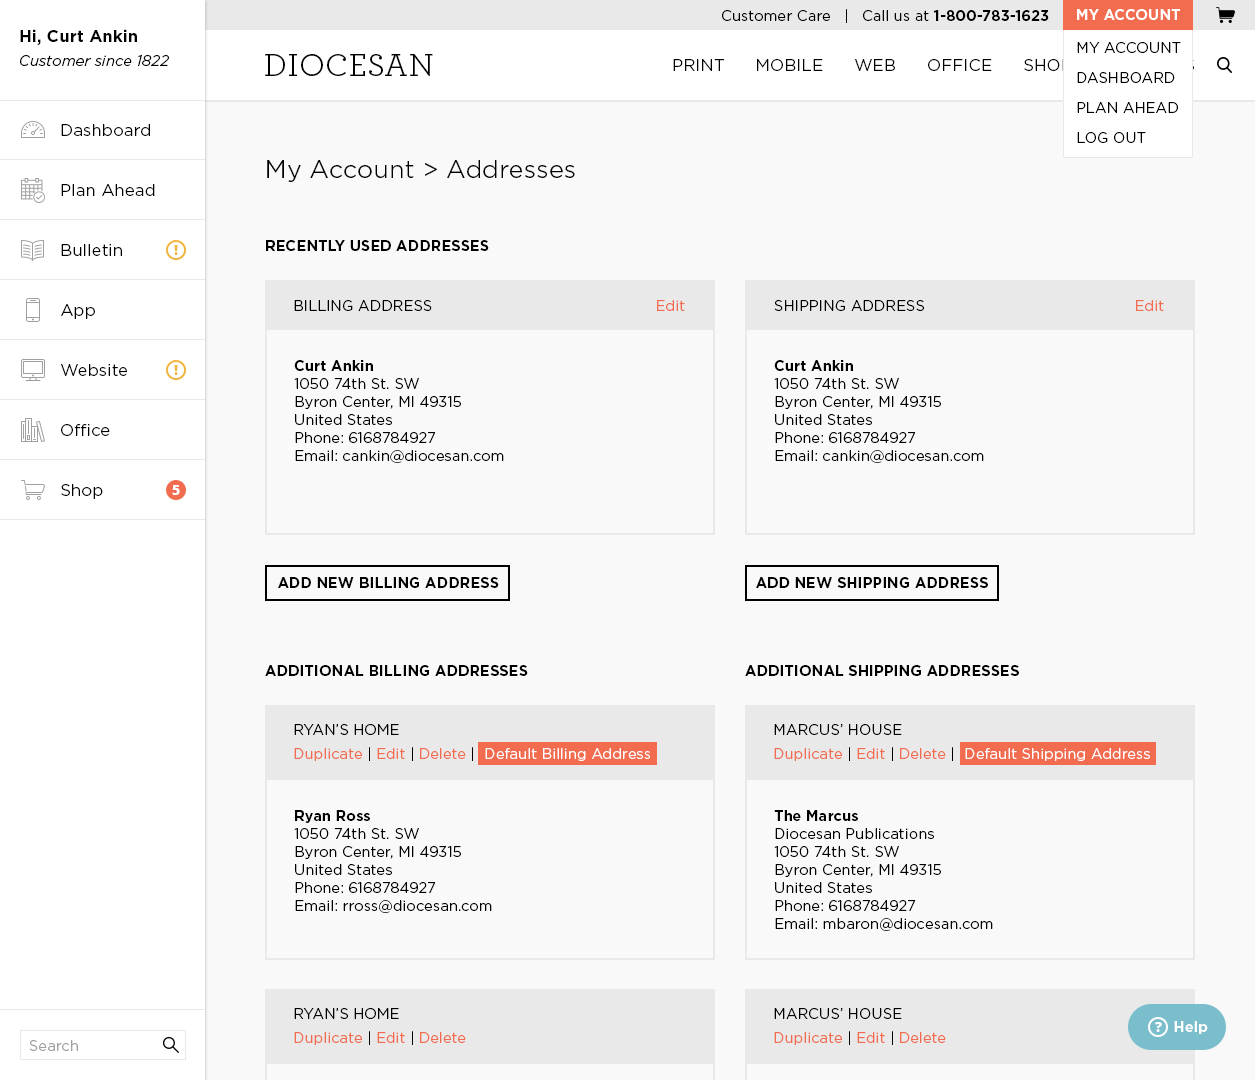This screenshot has width=1255, height=1080.
Task: Choose PLAN AHEAD in account dropdown
Action: coord(1126,108)
